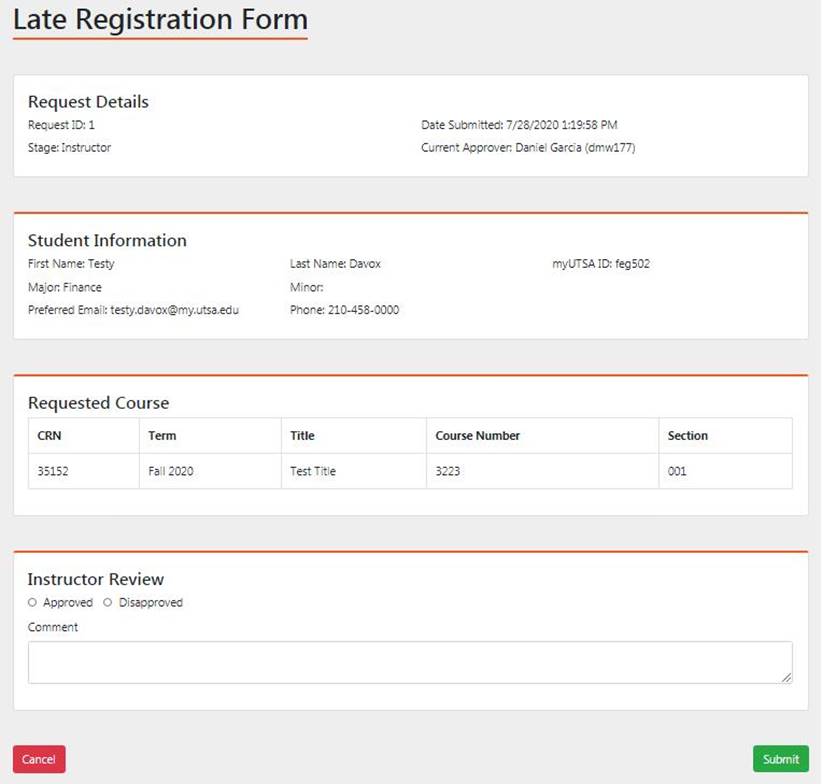Click the preferred email testy.davox@my.utsa.edu
The width and height of the screenshot is (822, 784).
174,310
